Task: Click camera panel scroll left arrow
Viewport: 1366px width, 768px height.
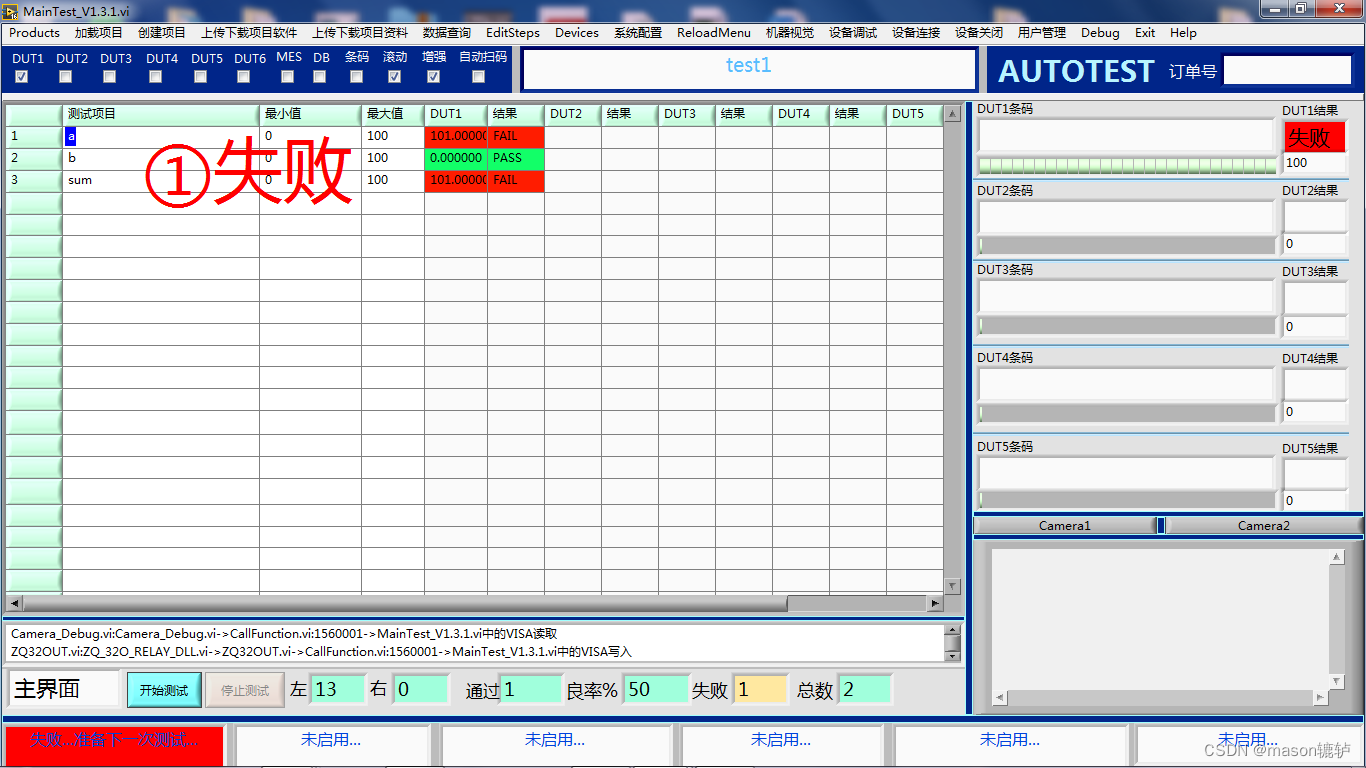Action: 1000,698
